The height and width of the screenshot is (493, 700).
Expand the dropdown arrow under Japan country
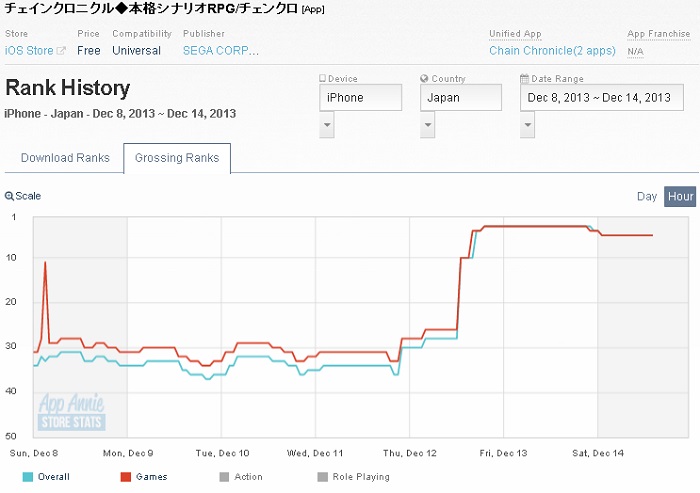coord(428,125)
